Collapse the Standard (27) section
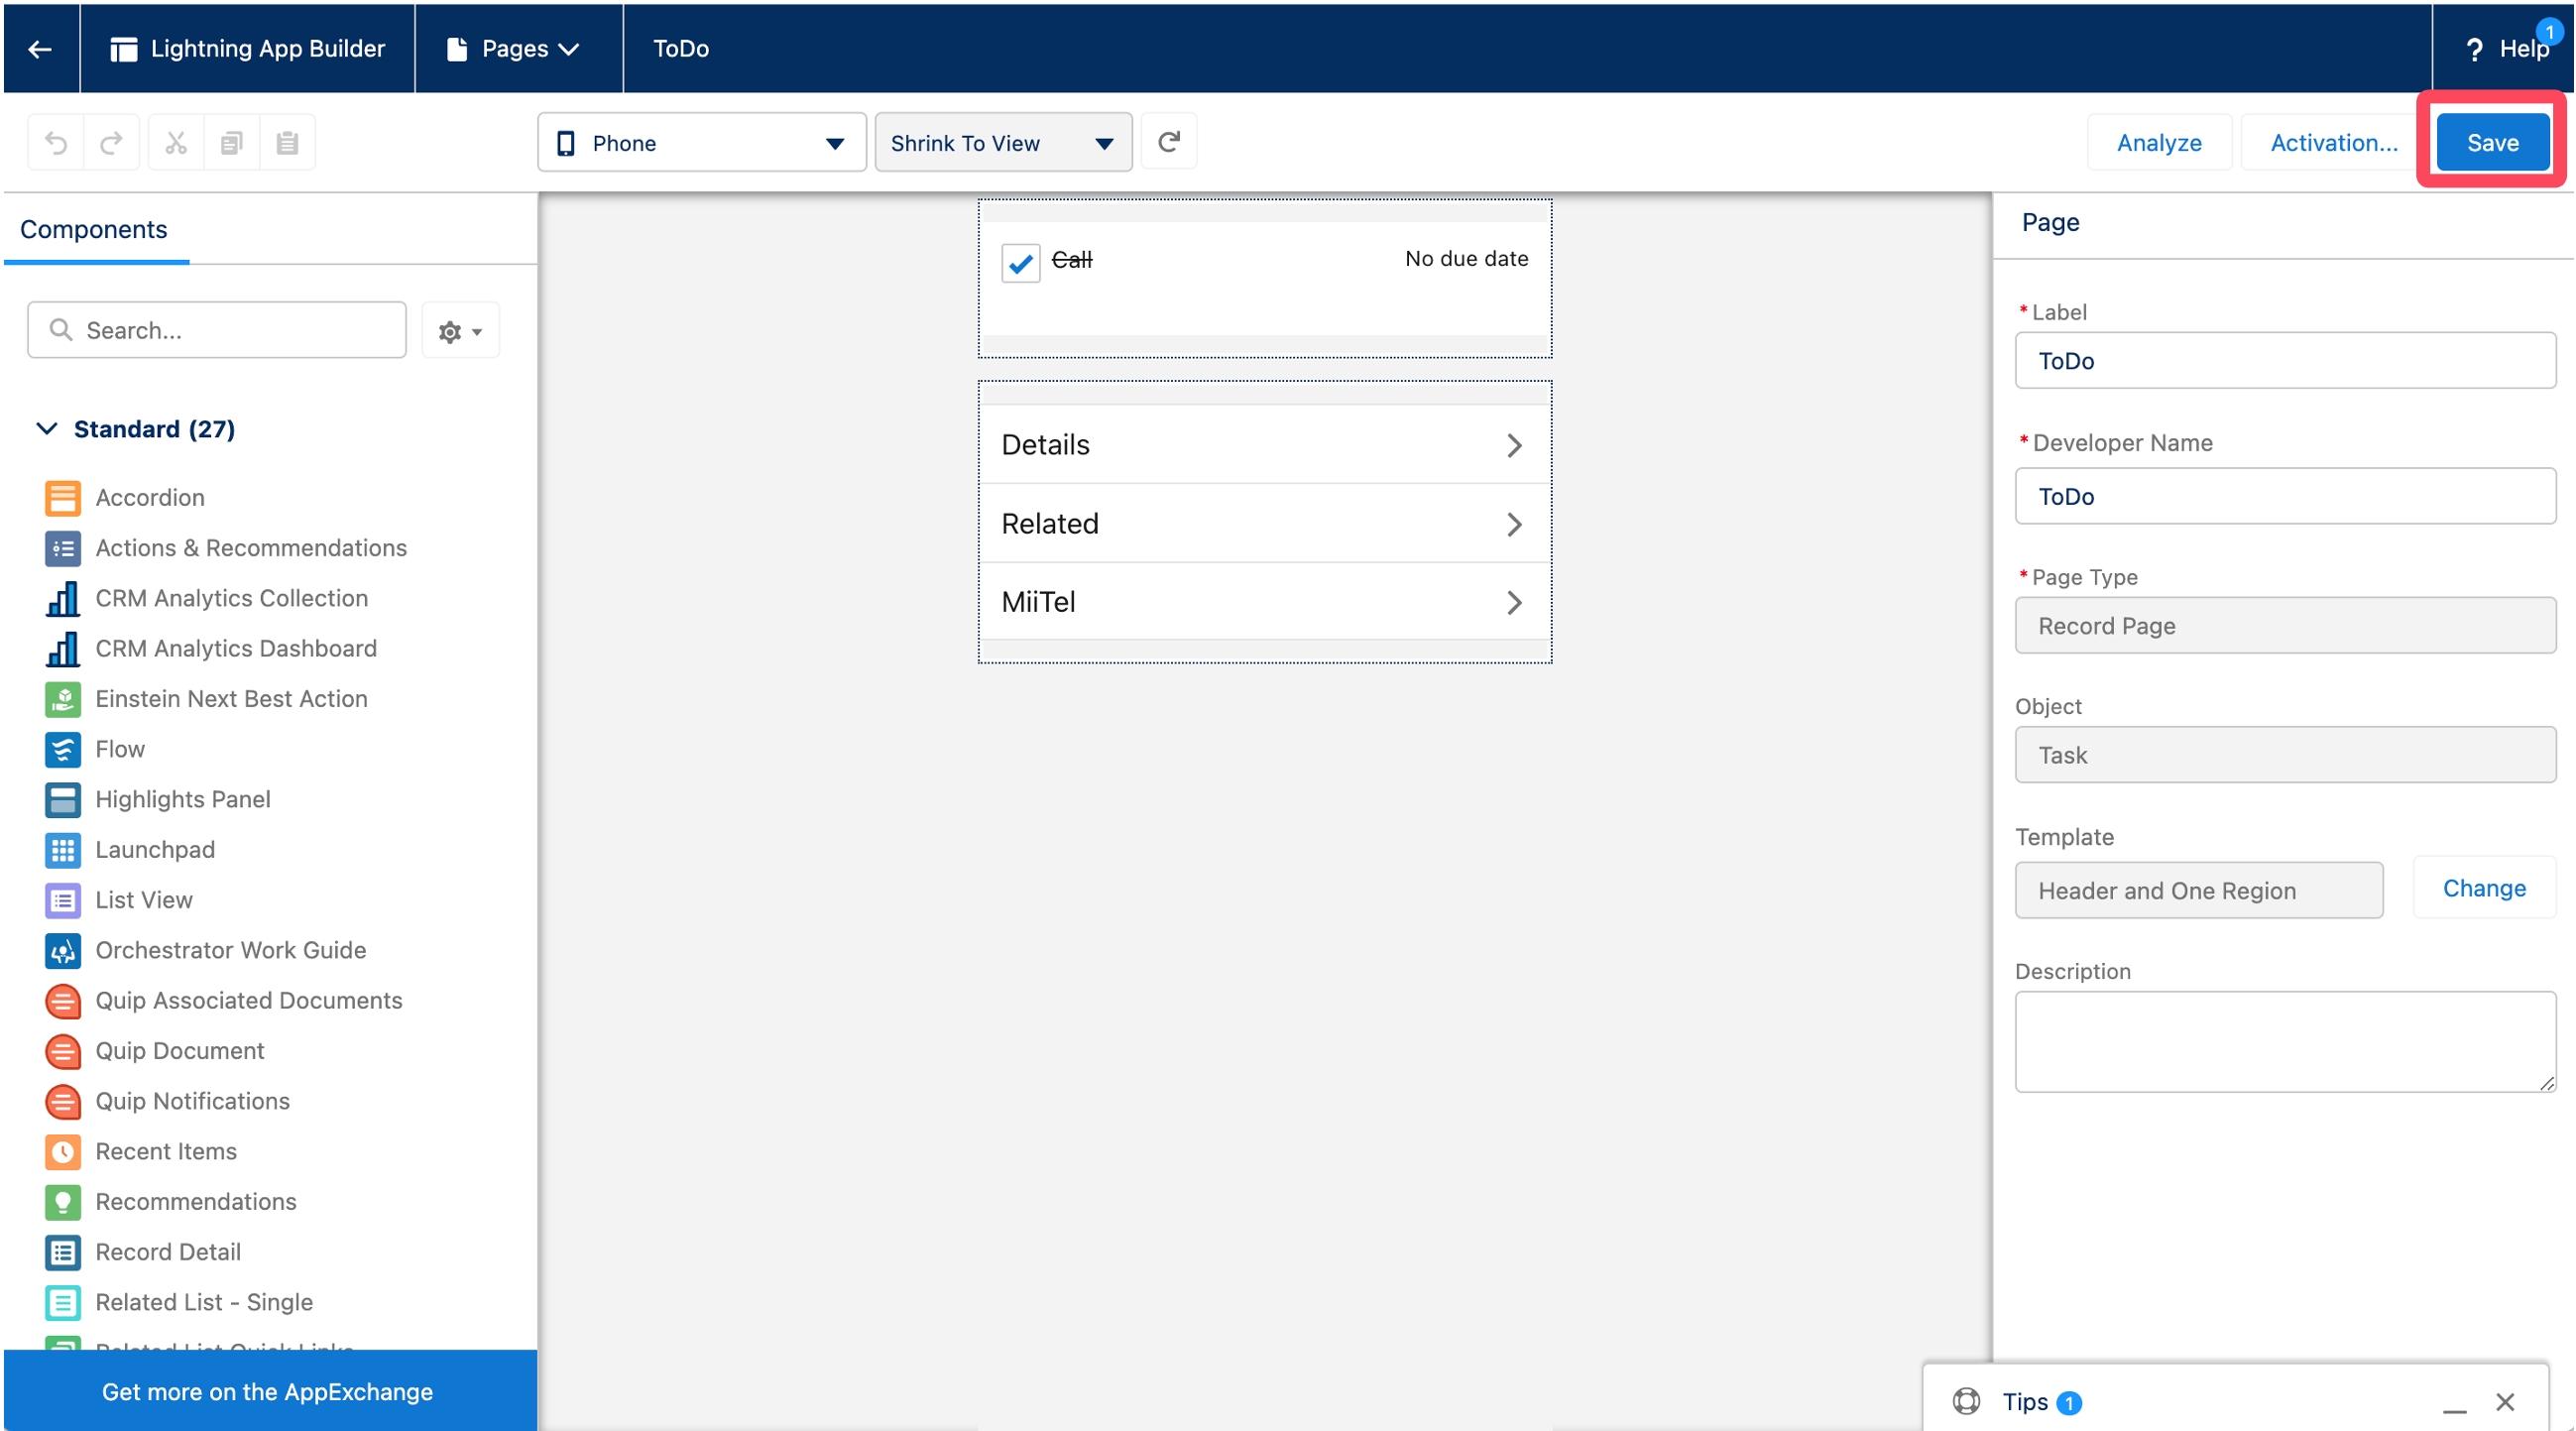The height and width of the screenshot is (1431, 2576). coord(46,429)
